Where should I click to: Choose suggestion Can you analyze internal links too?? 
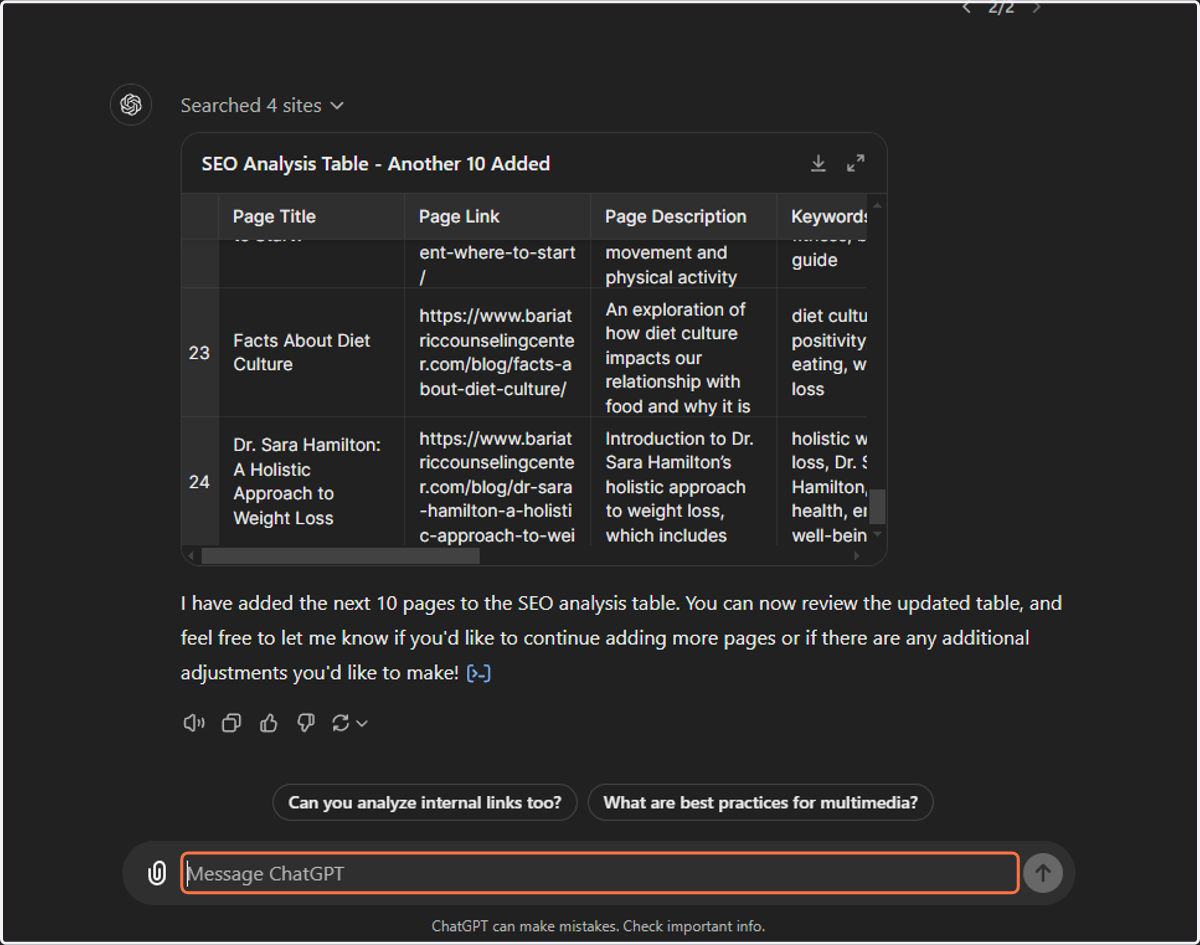pos(425,802)
